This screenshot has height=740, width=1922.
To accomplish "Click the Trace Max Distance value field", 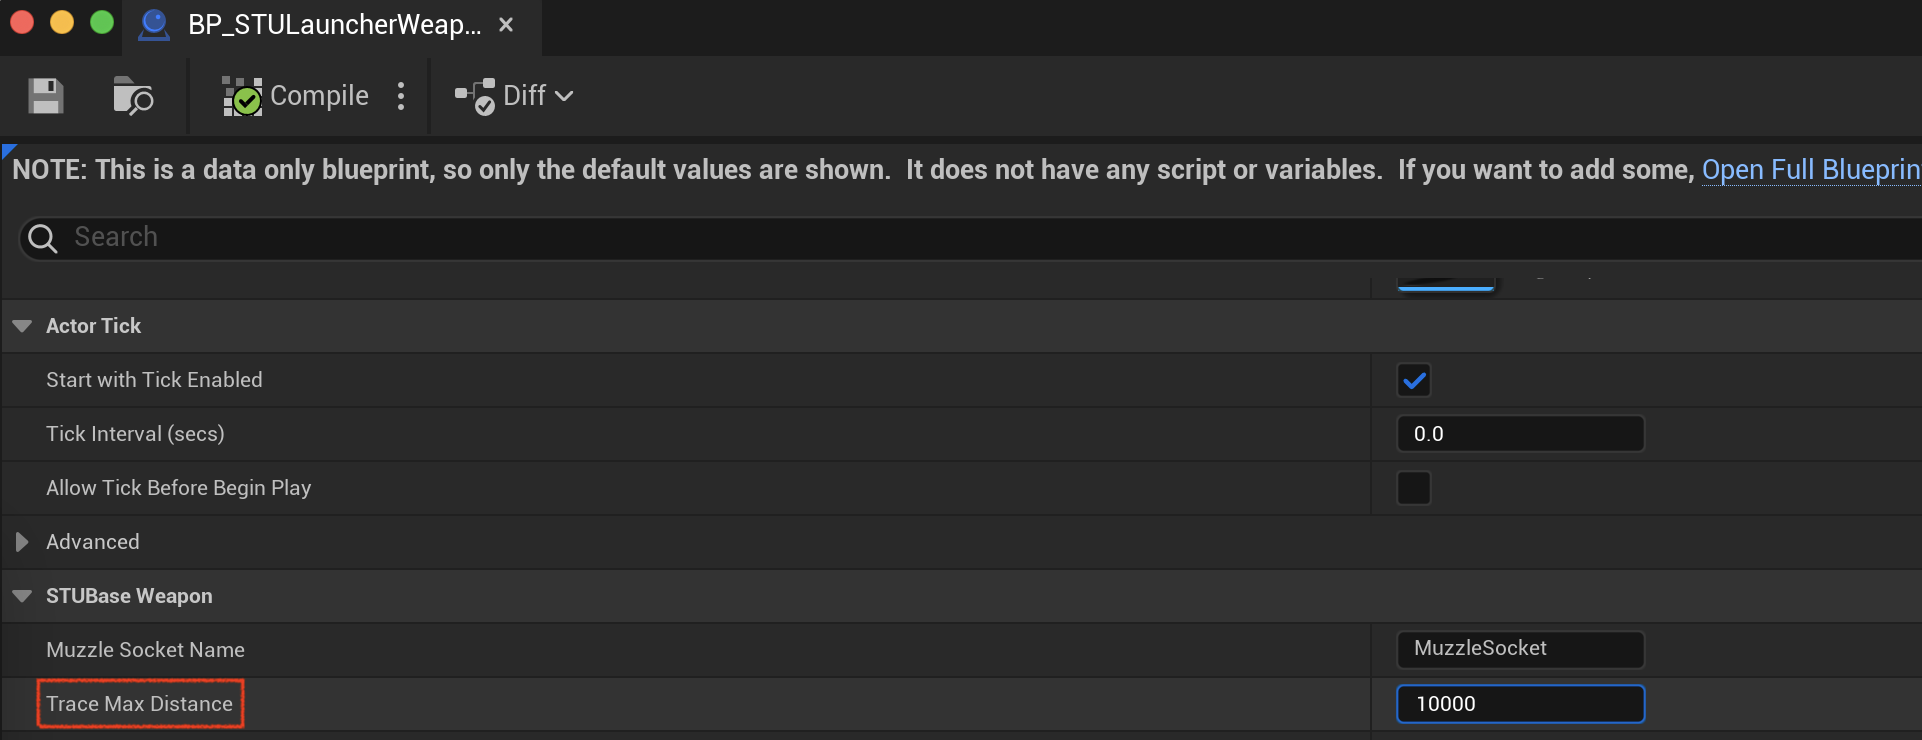I will [x=1520, y=704].
